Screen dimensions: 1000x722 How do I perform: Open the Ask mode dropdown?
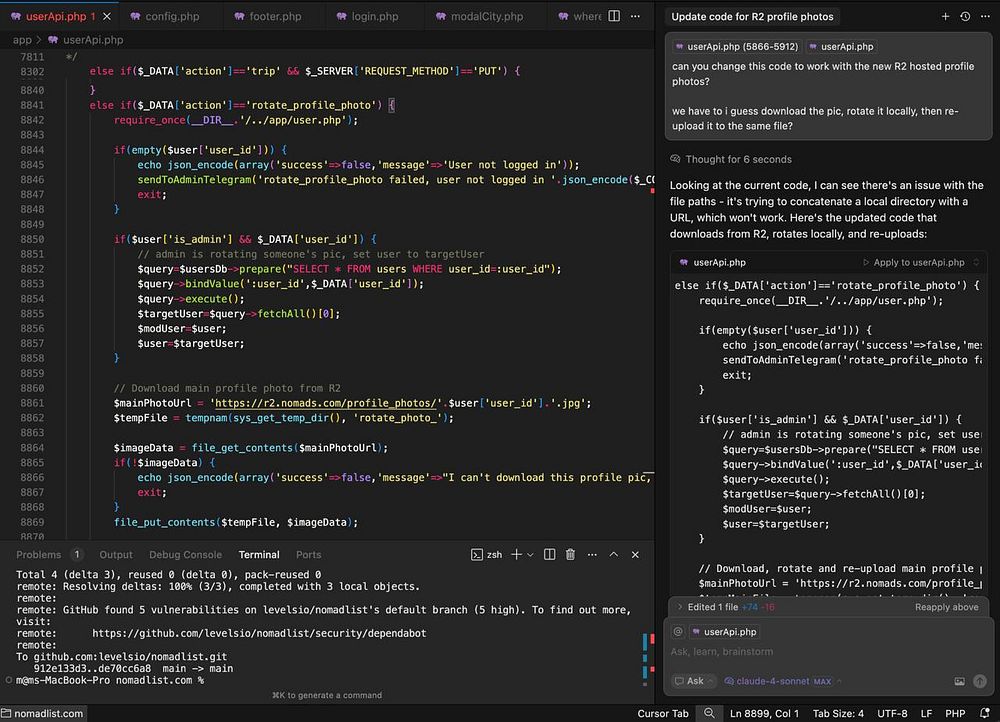pos(693,681)
